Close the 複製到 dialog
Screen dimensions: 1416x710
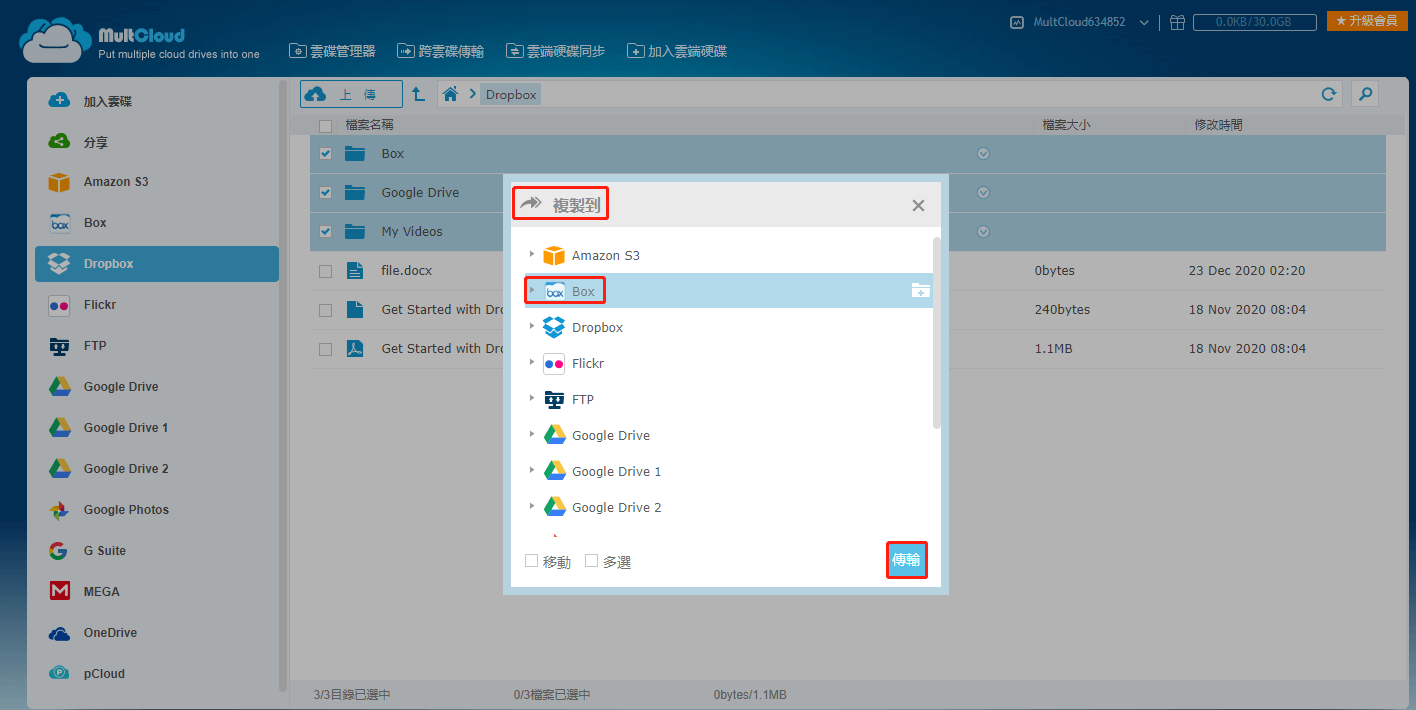tap(918, 205)
